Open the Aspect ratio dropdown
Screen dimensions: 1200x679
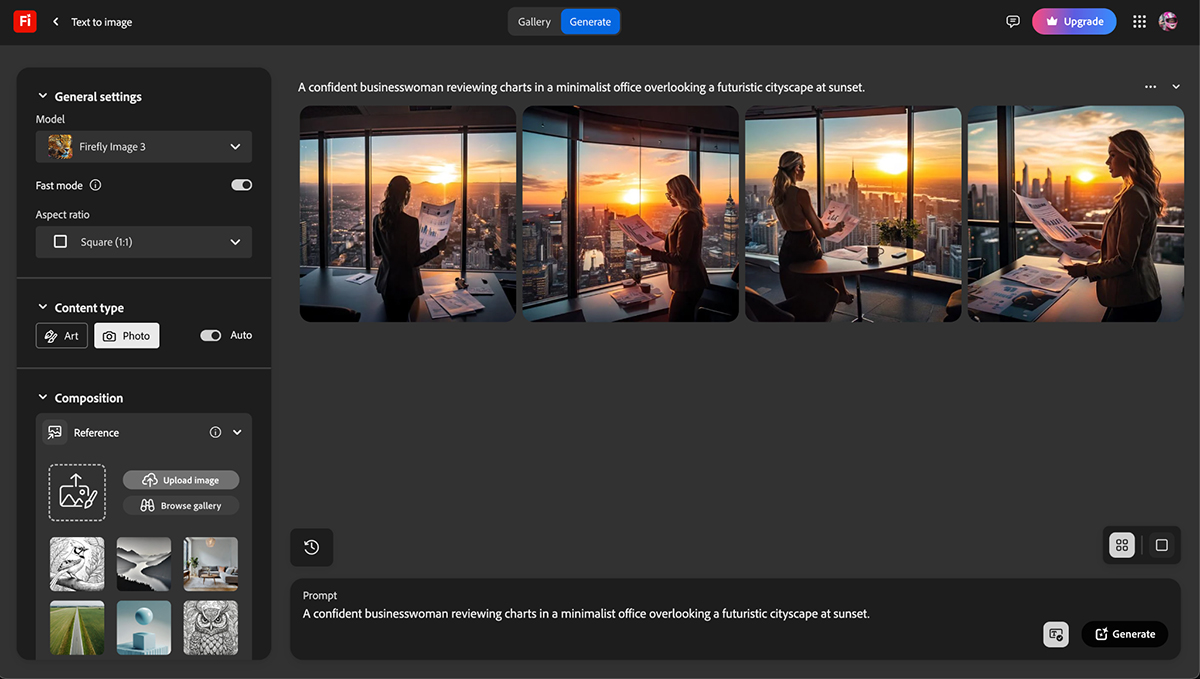point(143,241)
